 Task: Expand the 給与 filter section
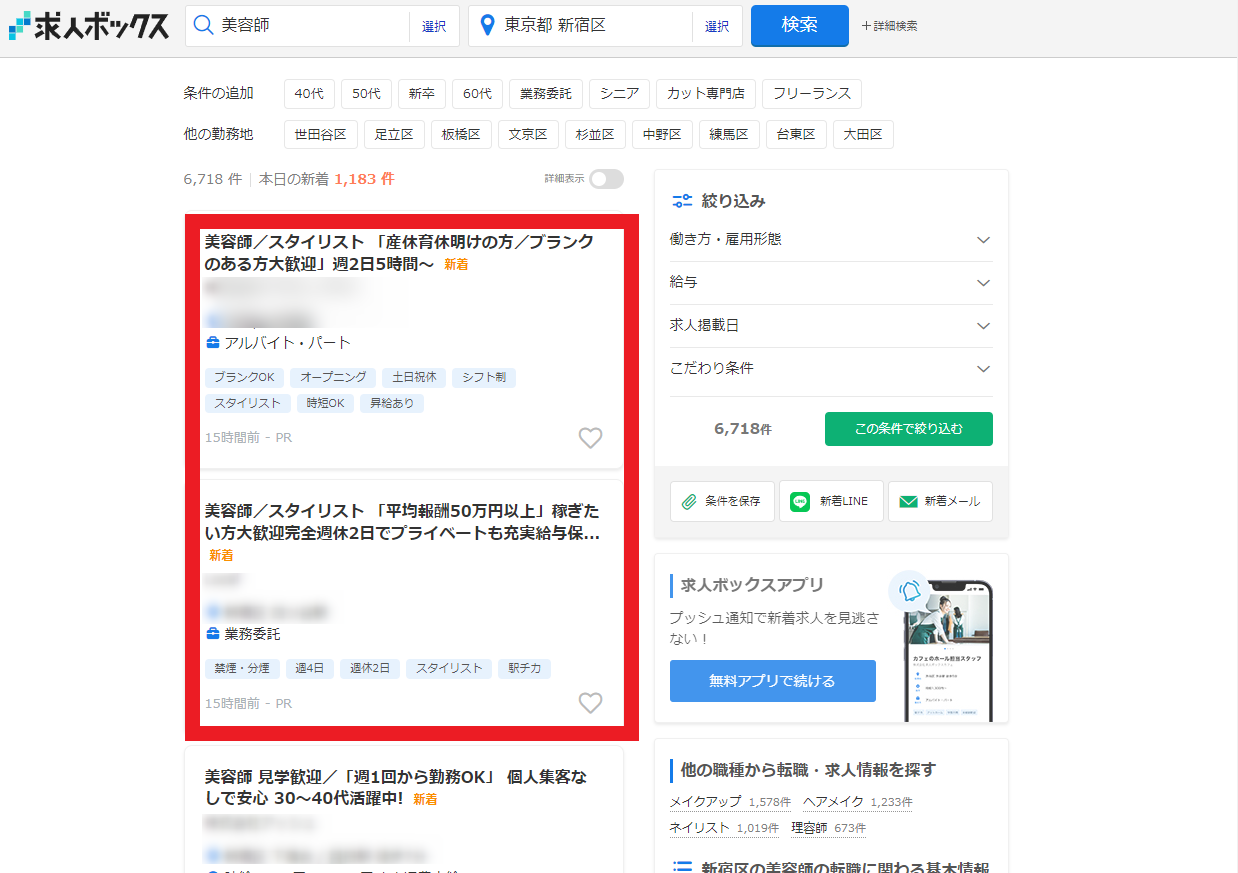coord(831,283)
